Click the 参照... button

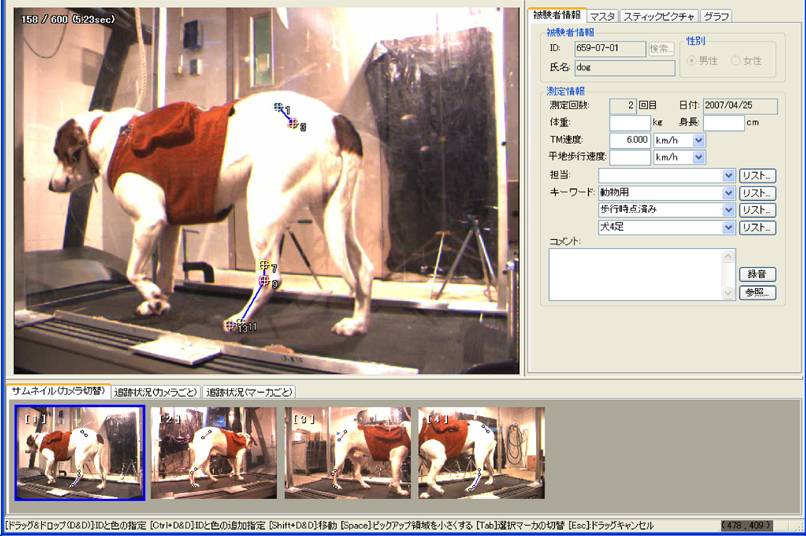pos(757,292)
